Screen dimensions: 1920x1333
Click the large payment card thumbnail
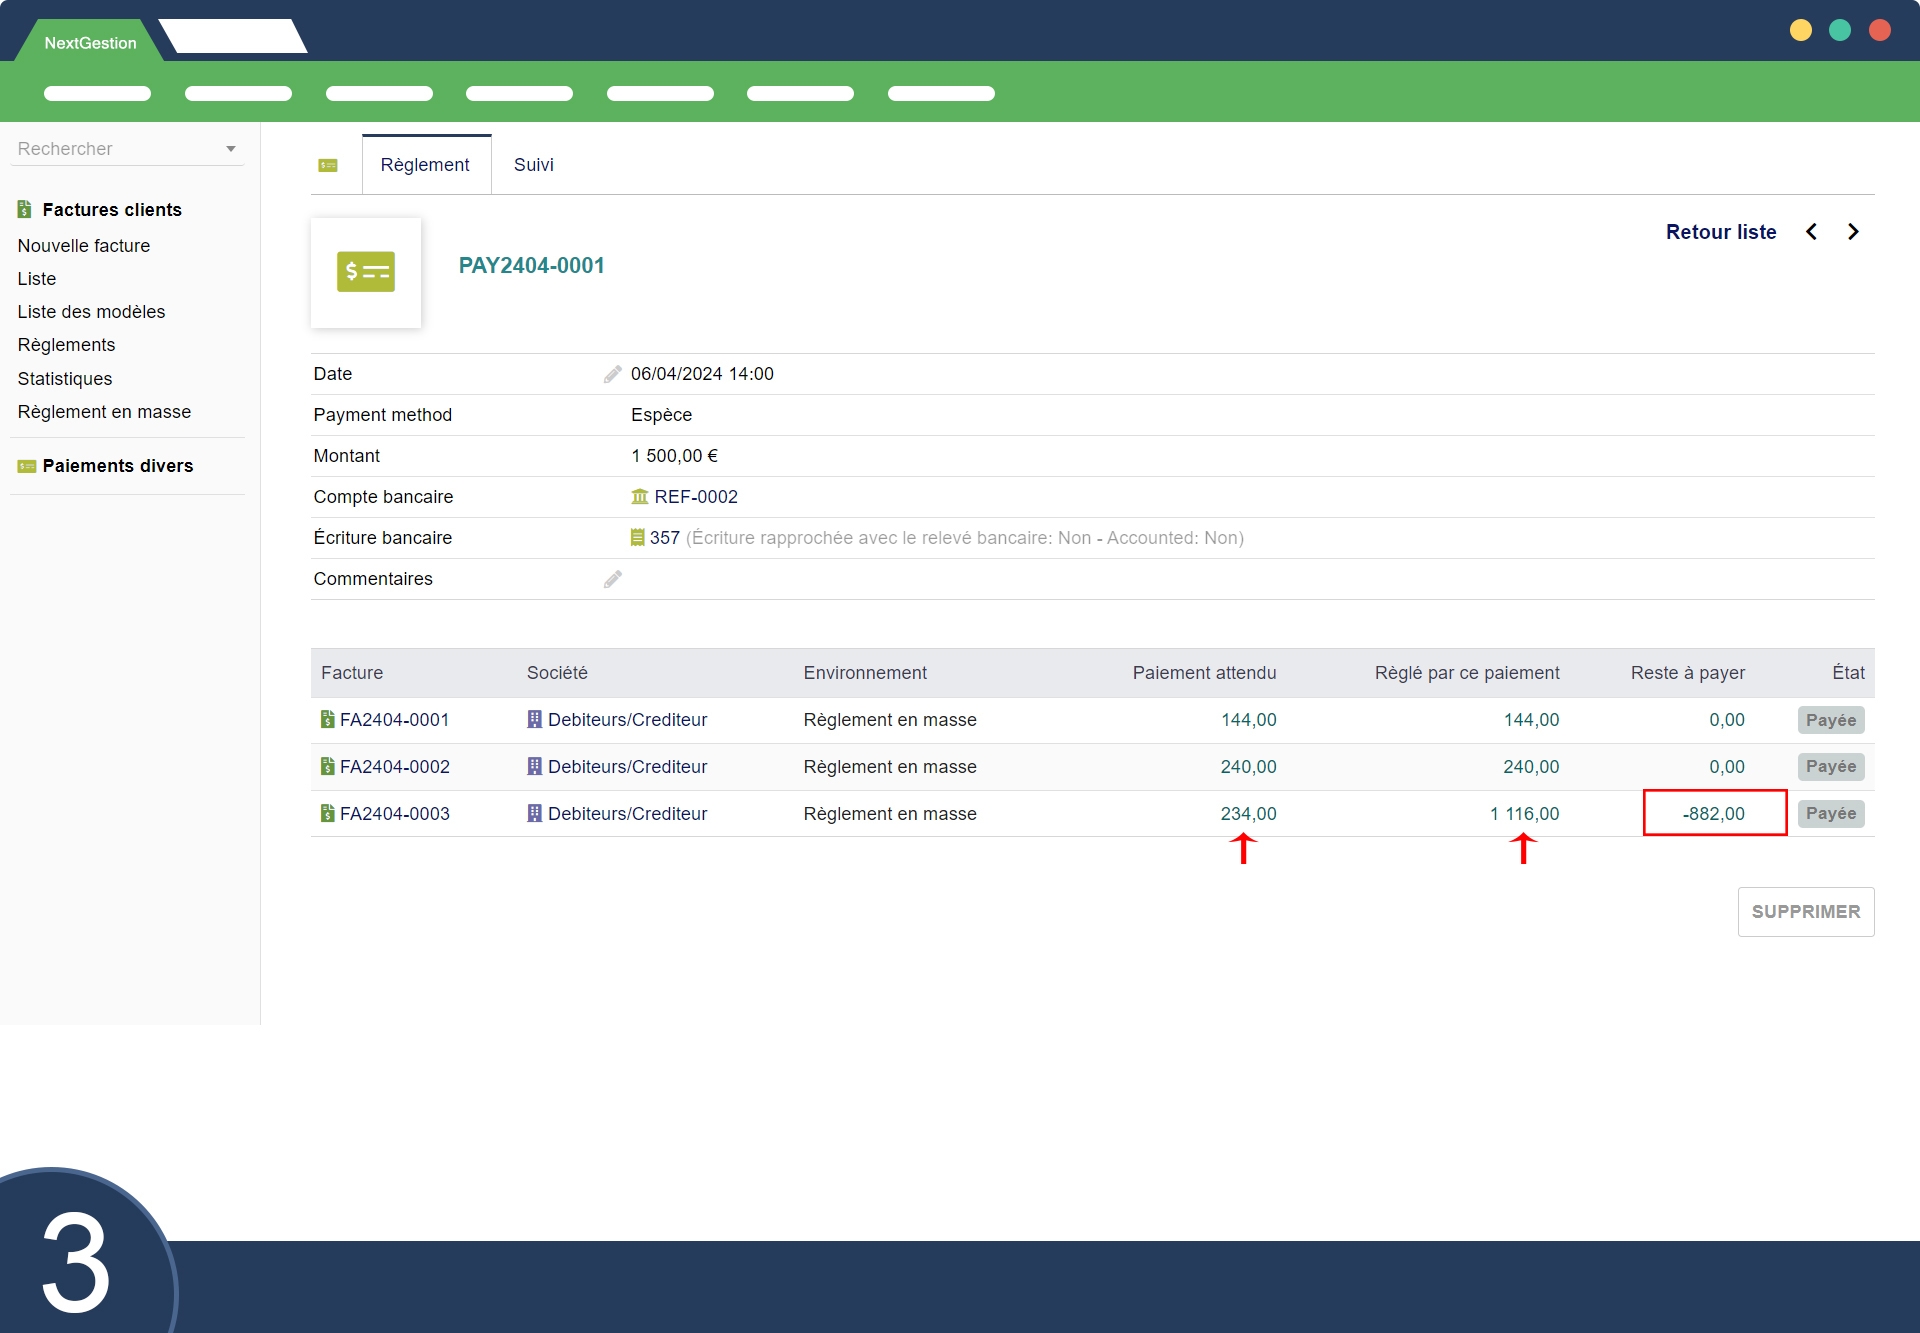[366, 272]
